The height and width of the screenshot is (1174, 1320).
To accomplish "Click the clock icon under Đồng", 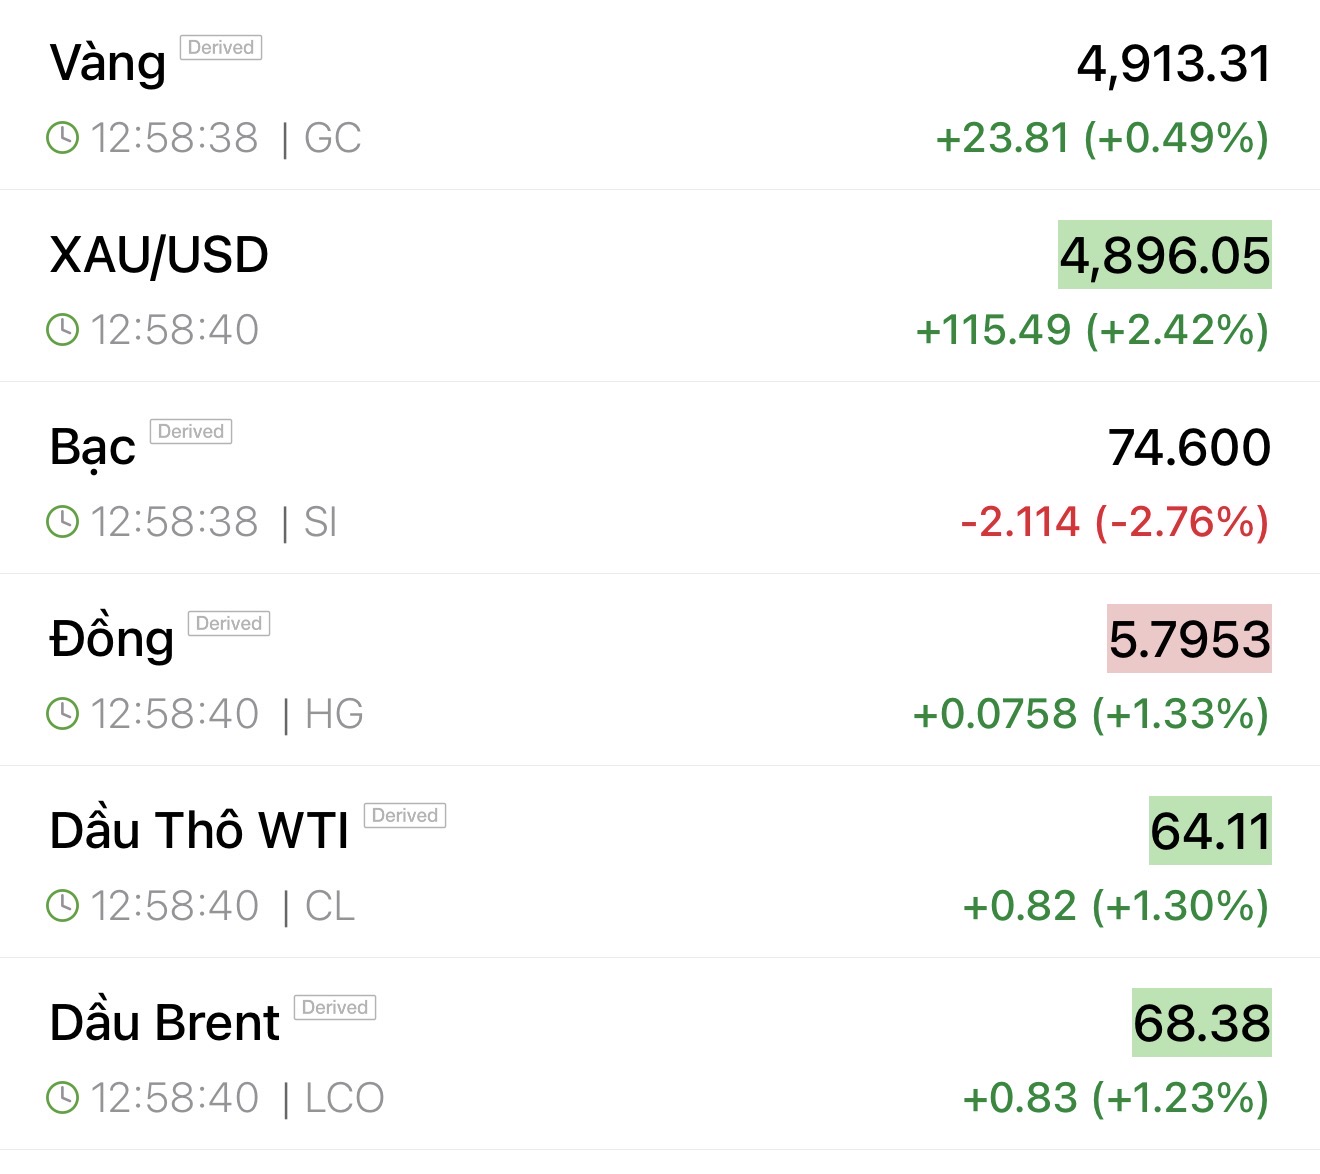I will point(63,714).
